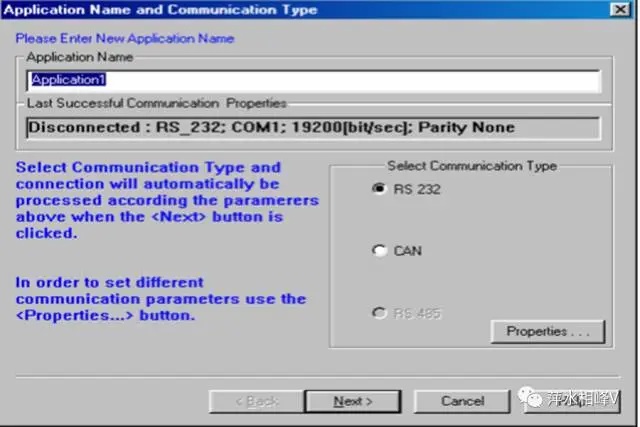Image resolution: width=640 pixels, height=427 pixels.
Task: Click the 'Select Communication Type' group title
Action: click(x=471, y=166)
